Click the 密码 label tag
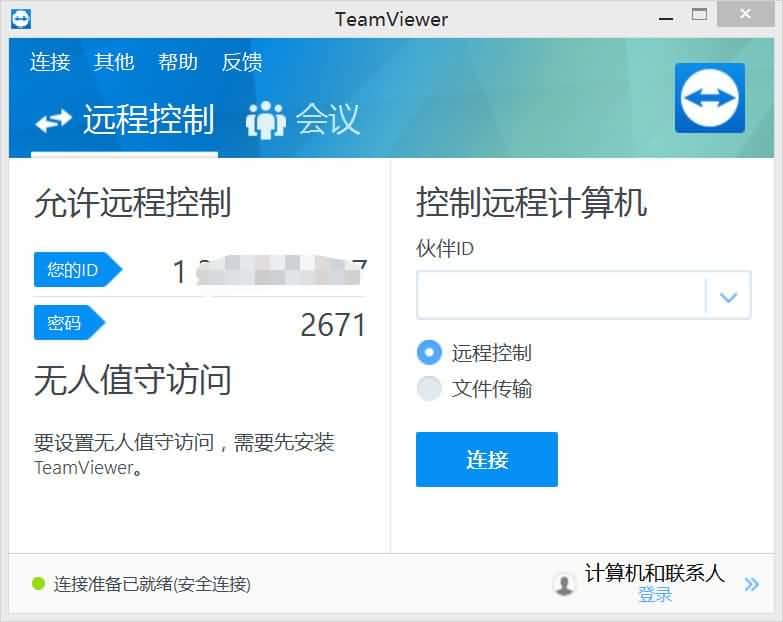This screenshot has height=622, width=783. (x=69, y=322)
